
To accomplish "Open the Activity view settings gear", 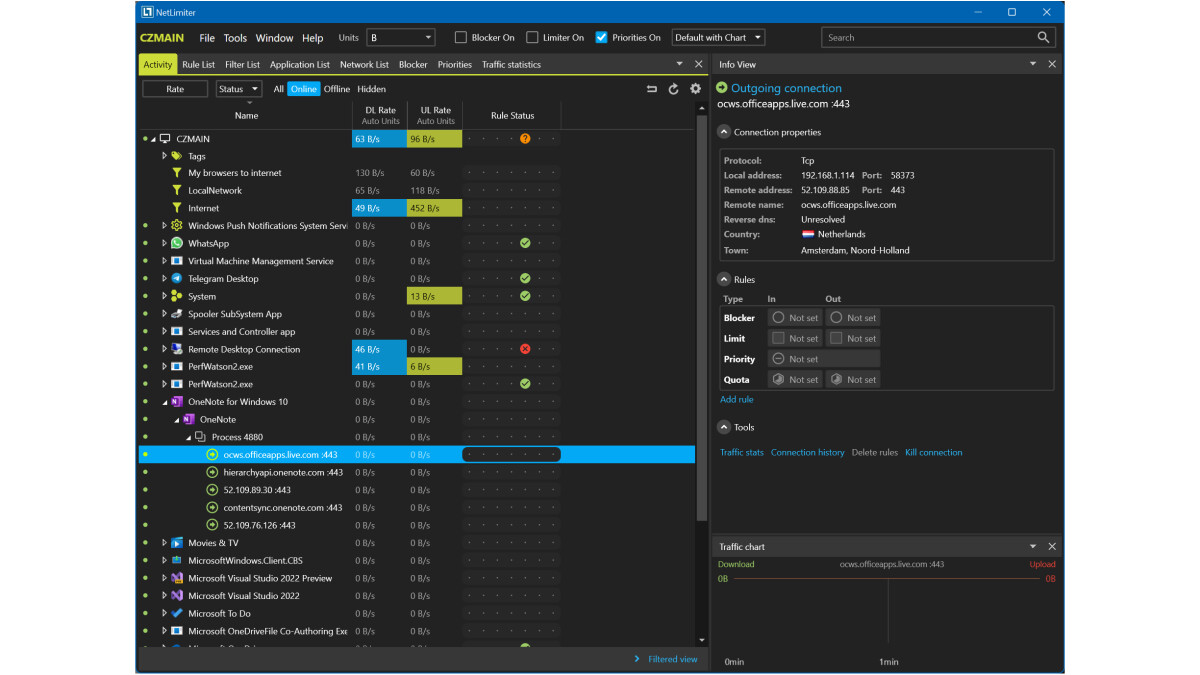I will pos(695,89).
